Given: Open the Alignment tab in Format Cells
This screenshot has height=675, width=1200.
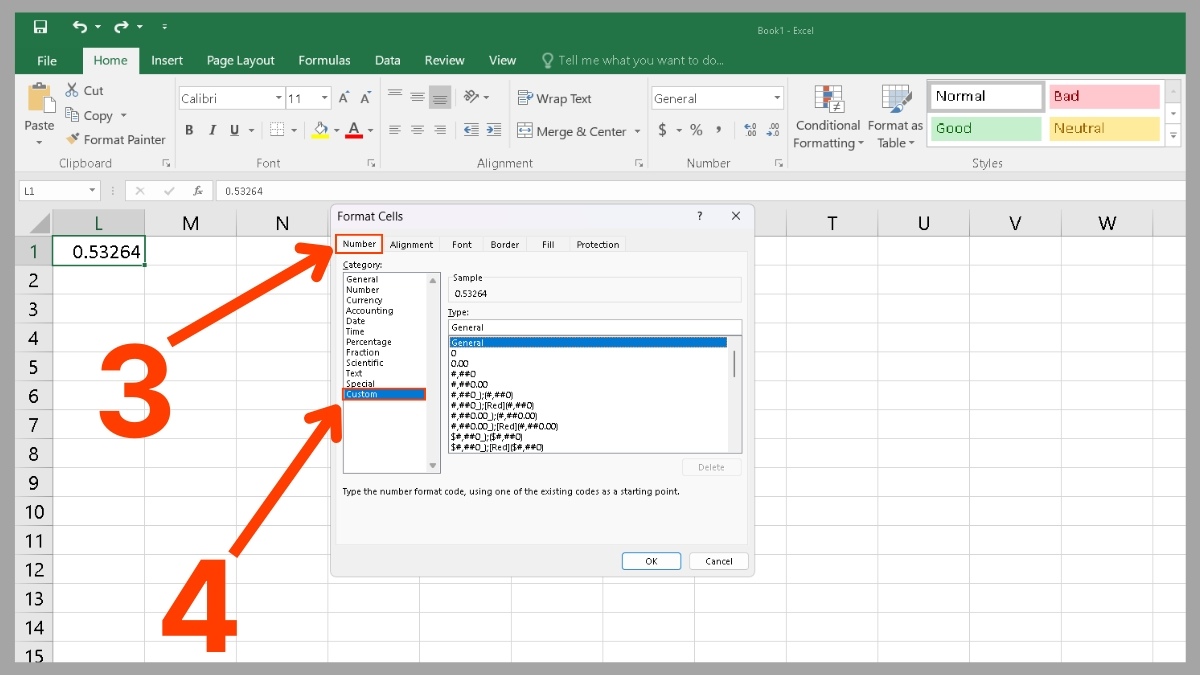Looking at the screenshot, I should point(411,244).
